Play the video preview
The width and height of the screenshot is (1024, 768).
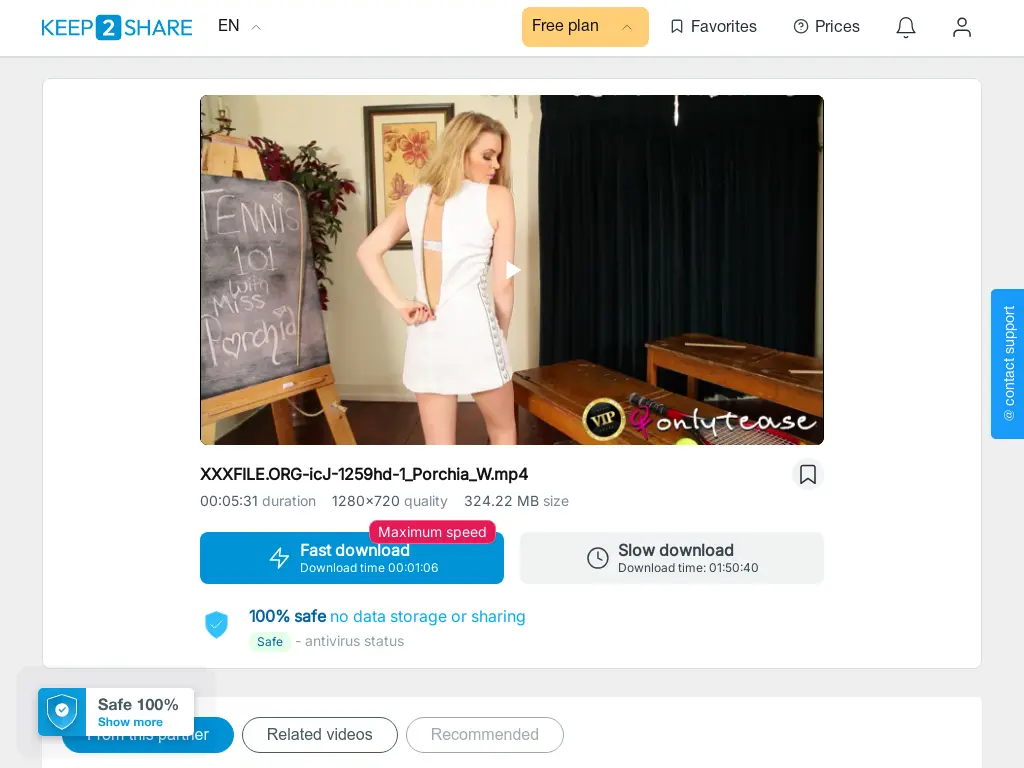point(513,270)
